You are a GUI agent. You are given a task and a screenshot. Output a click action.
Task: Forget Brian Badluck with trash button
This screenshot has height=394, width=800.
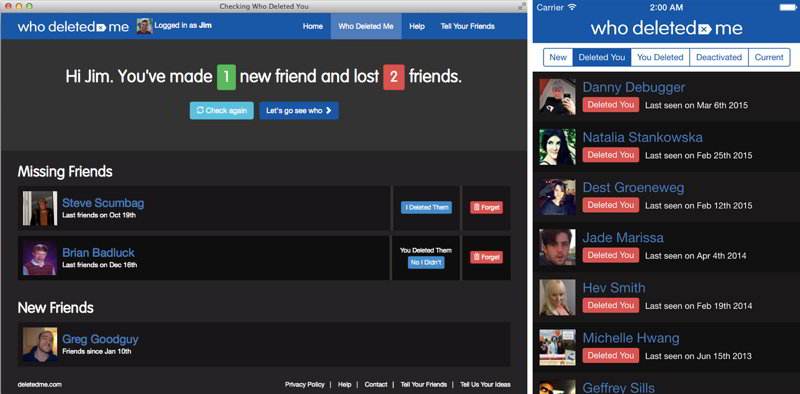coord(486,257)
